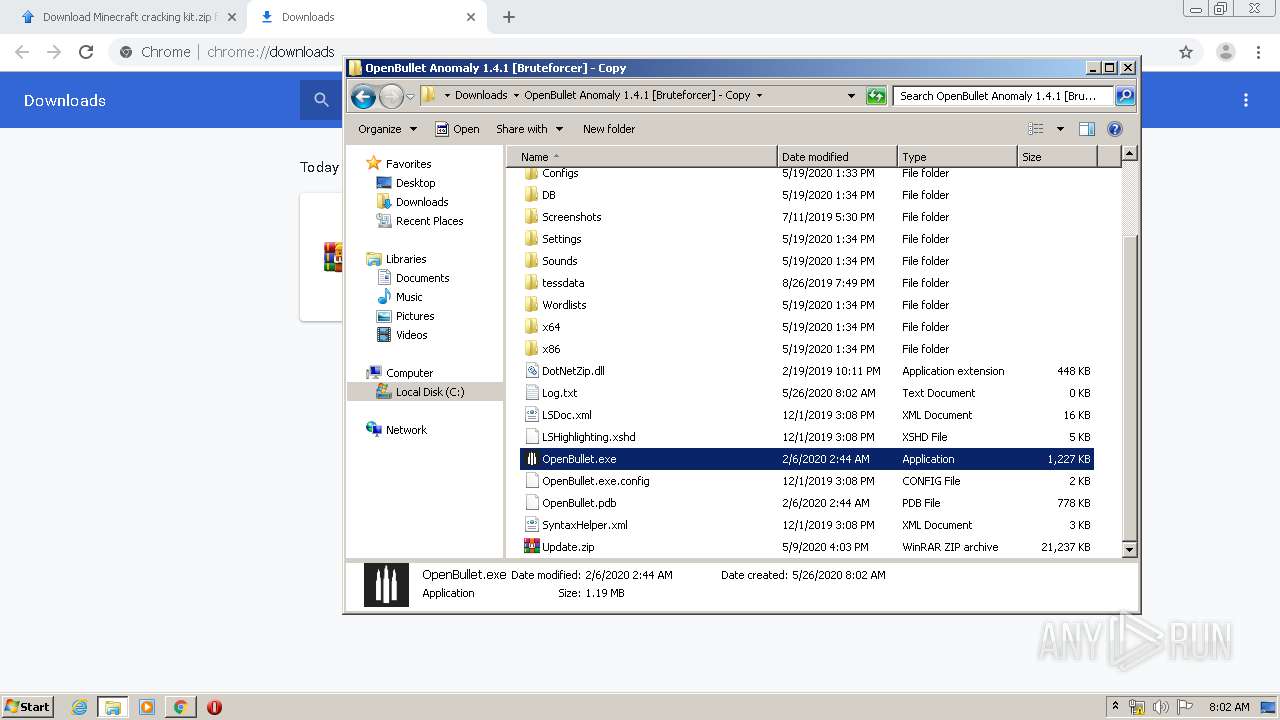Select OpenBullet.pdb file
The height and width of the screenshot is (720, 1280).
(807, 503)
